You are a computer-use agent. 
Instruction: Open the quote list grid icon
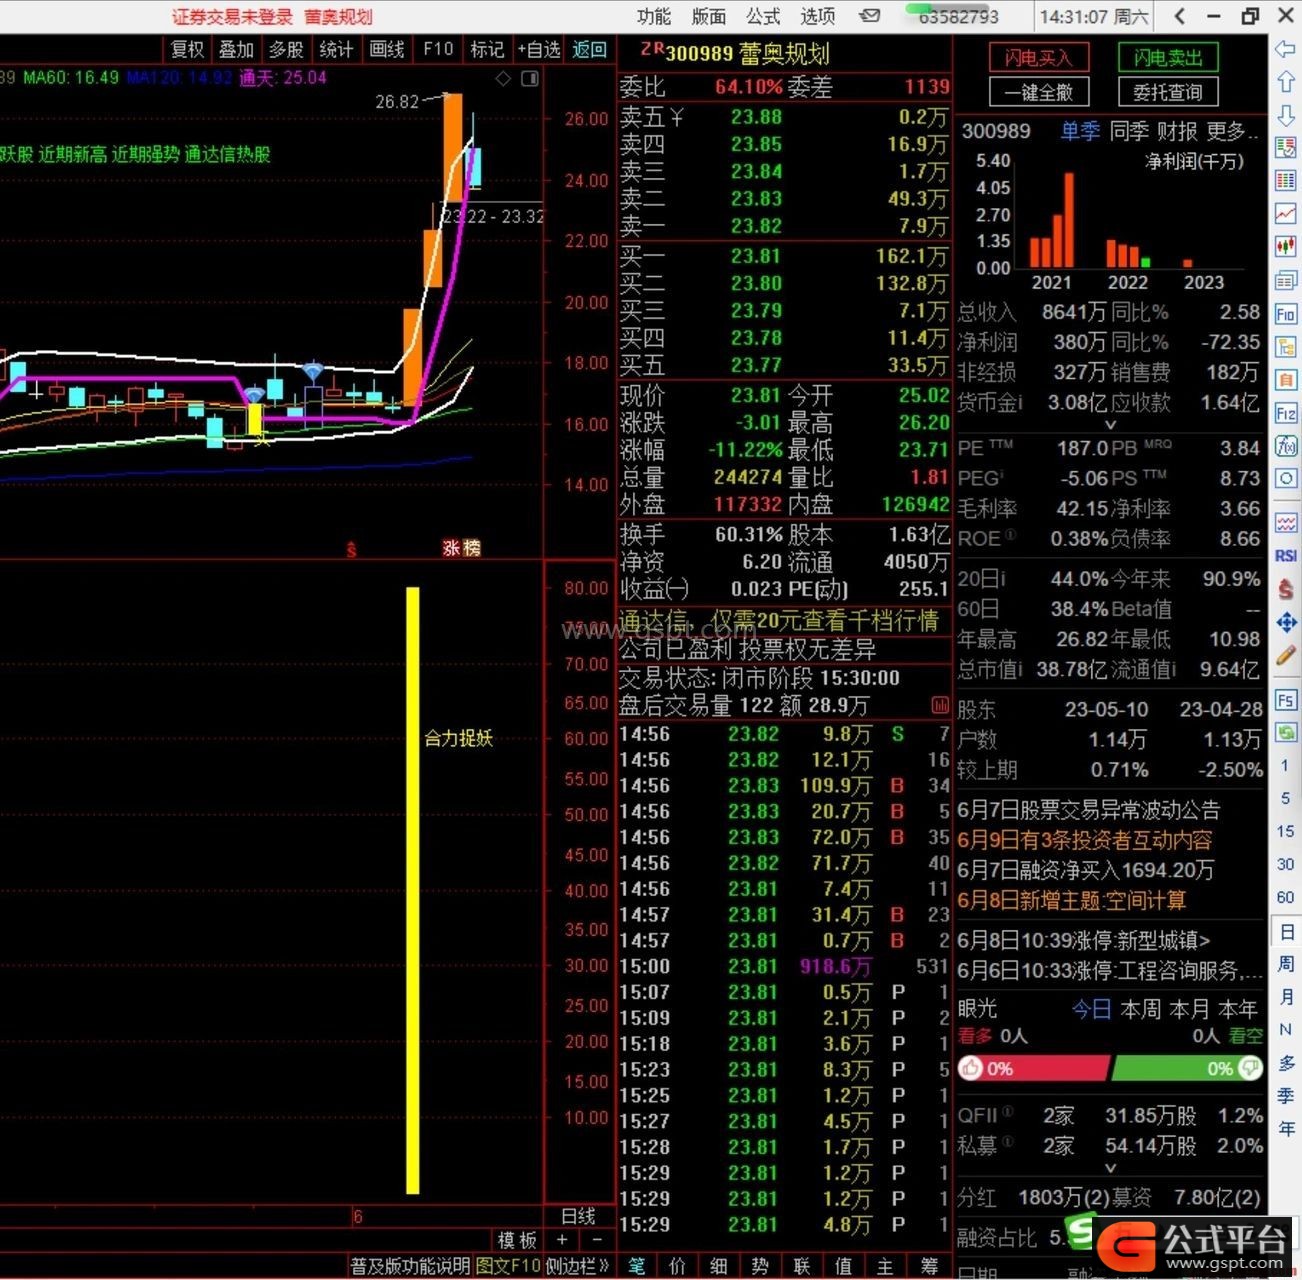coord(1286,181)
